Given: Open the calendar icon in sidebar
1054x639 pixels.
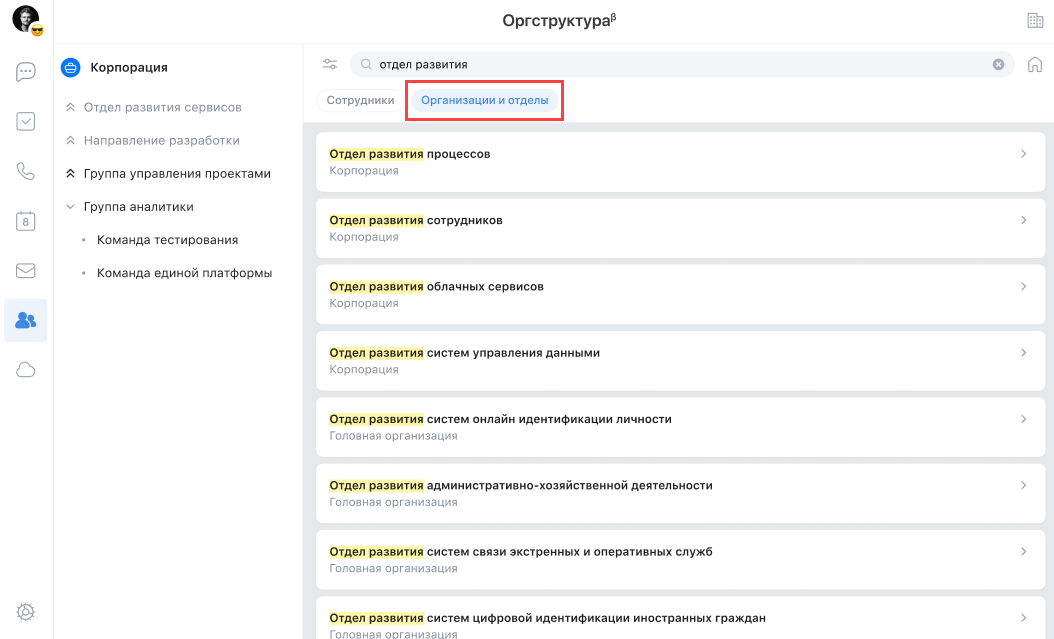Looking at the screenshot, I should point(26,221).
